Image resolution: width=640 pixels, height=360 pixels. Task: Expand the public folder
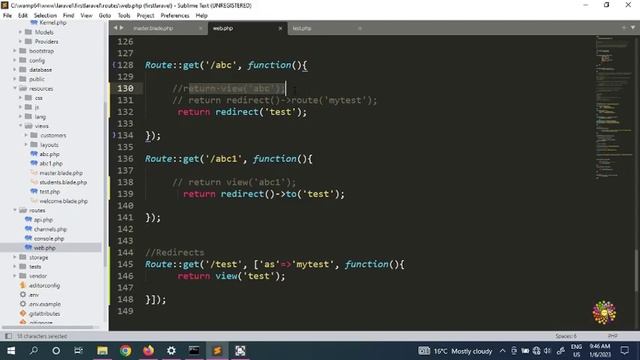(15, 79)
